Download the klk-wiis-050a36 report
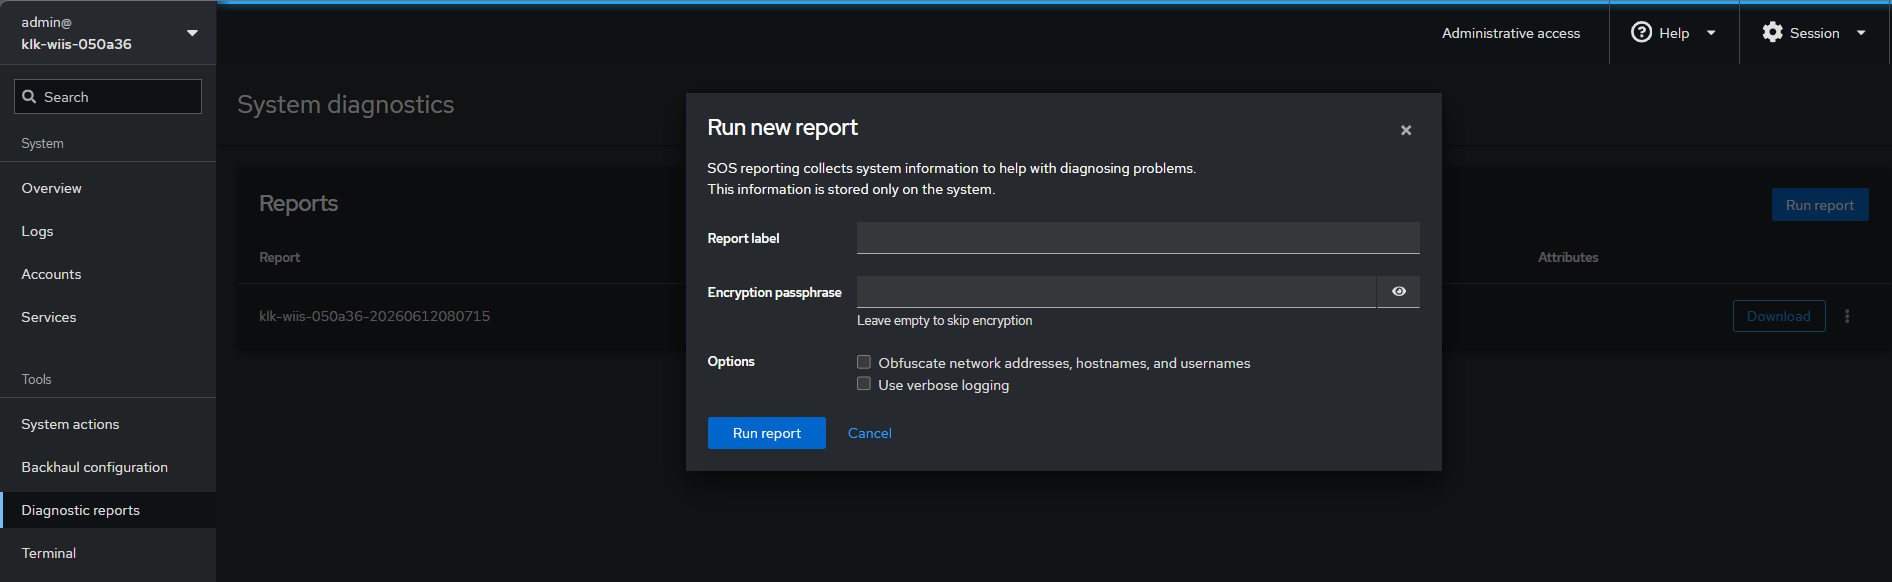This screenshot has width=1892, height=582. [1778, 316]
